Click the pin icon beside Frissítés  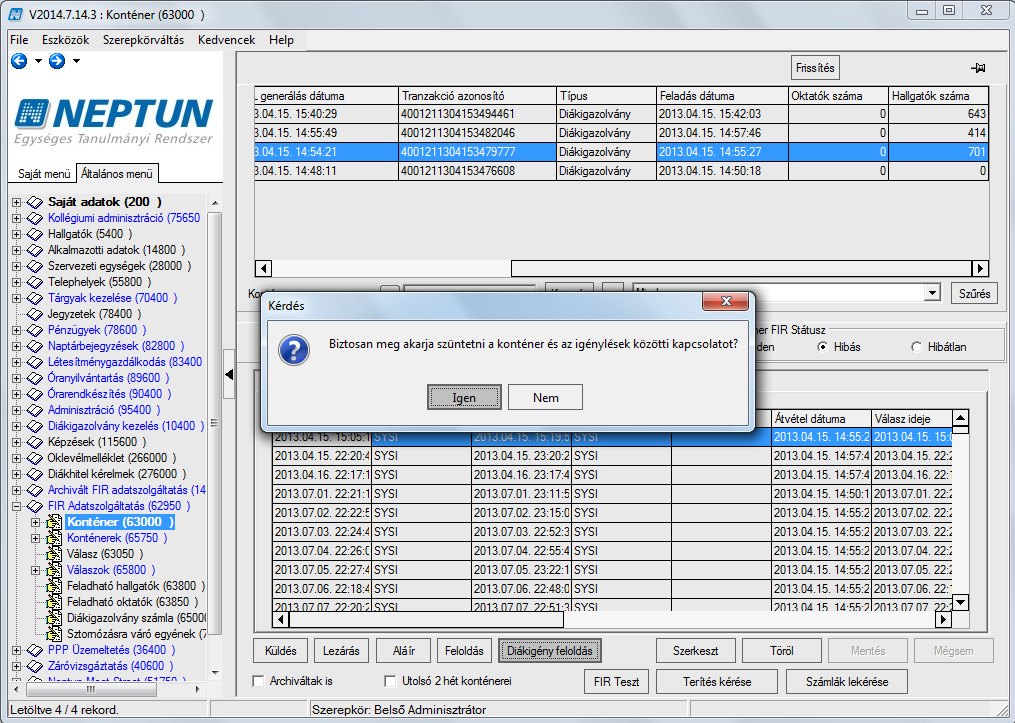coord(978,68)
